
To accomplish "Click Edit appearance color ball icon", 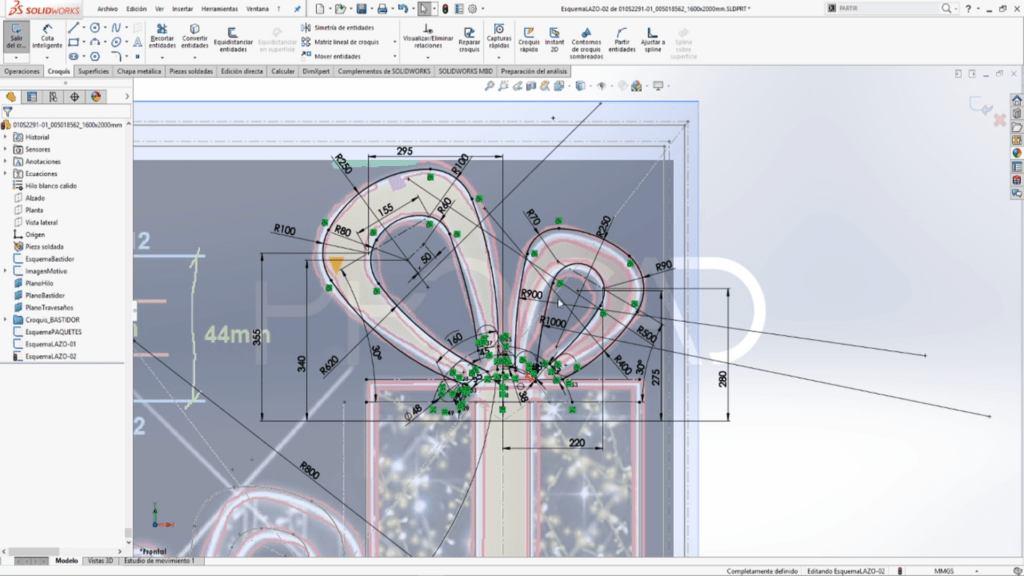I will pos(636,86).
